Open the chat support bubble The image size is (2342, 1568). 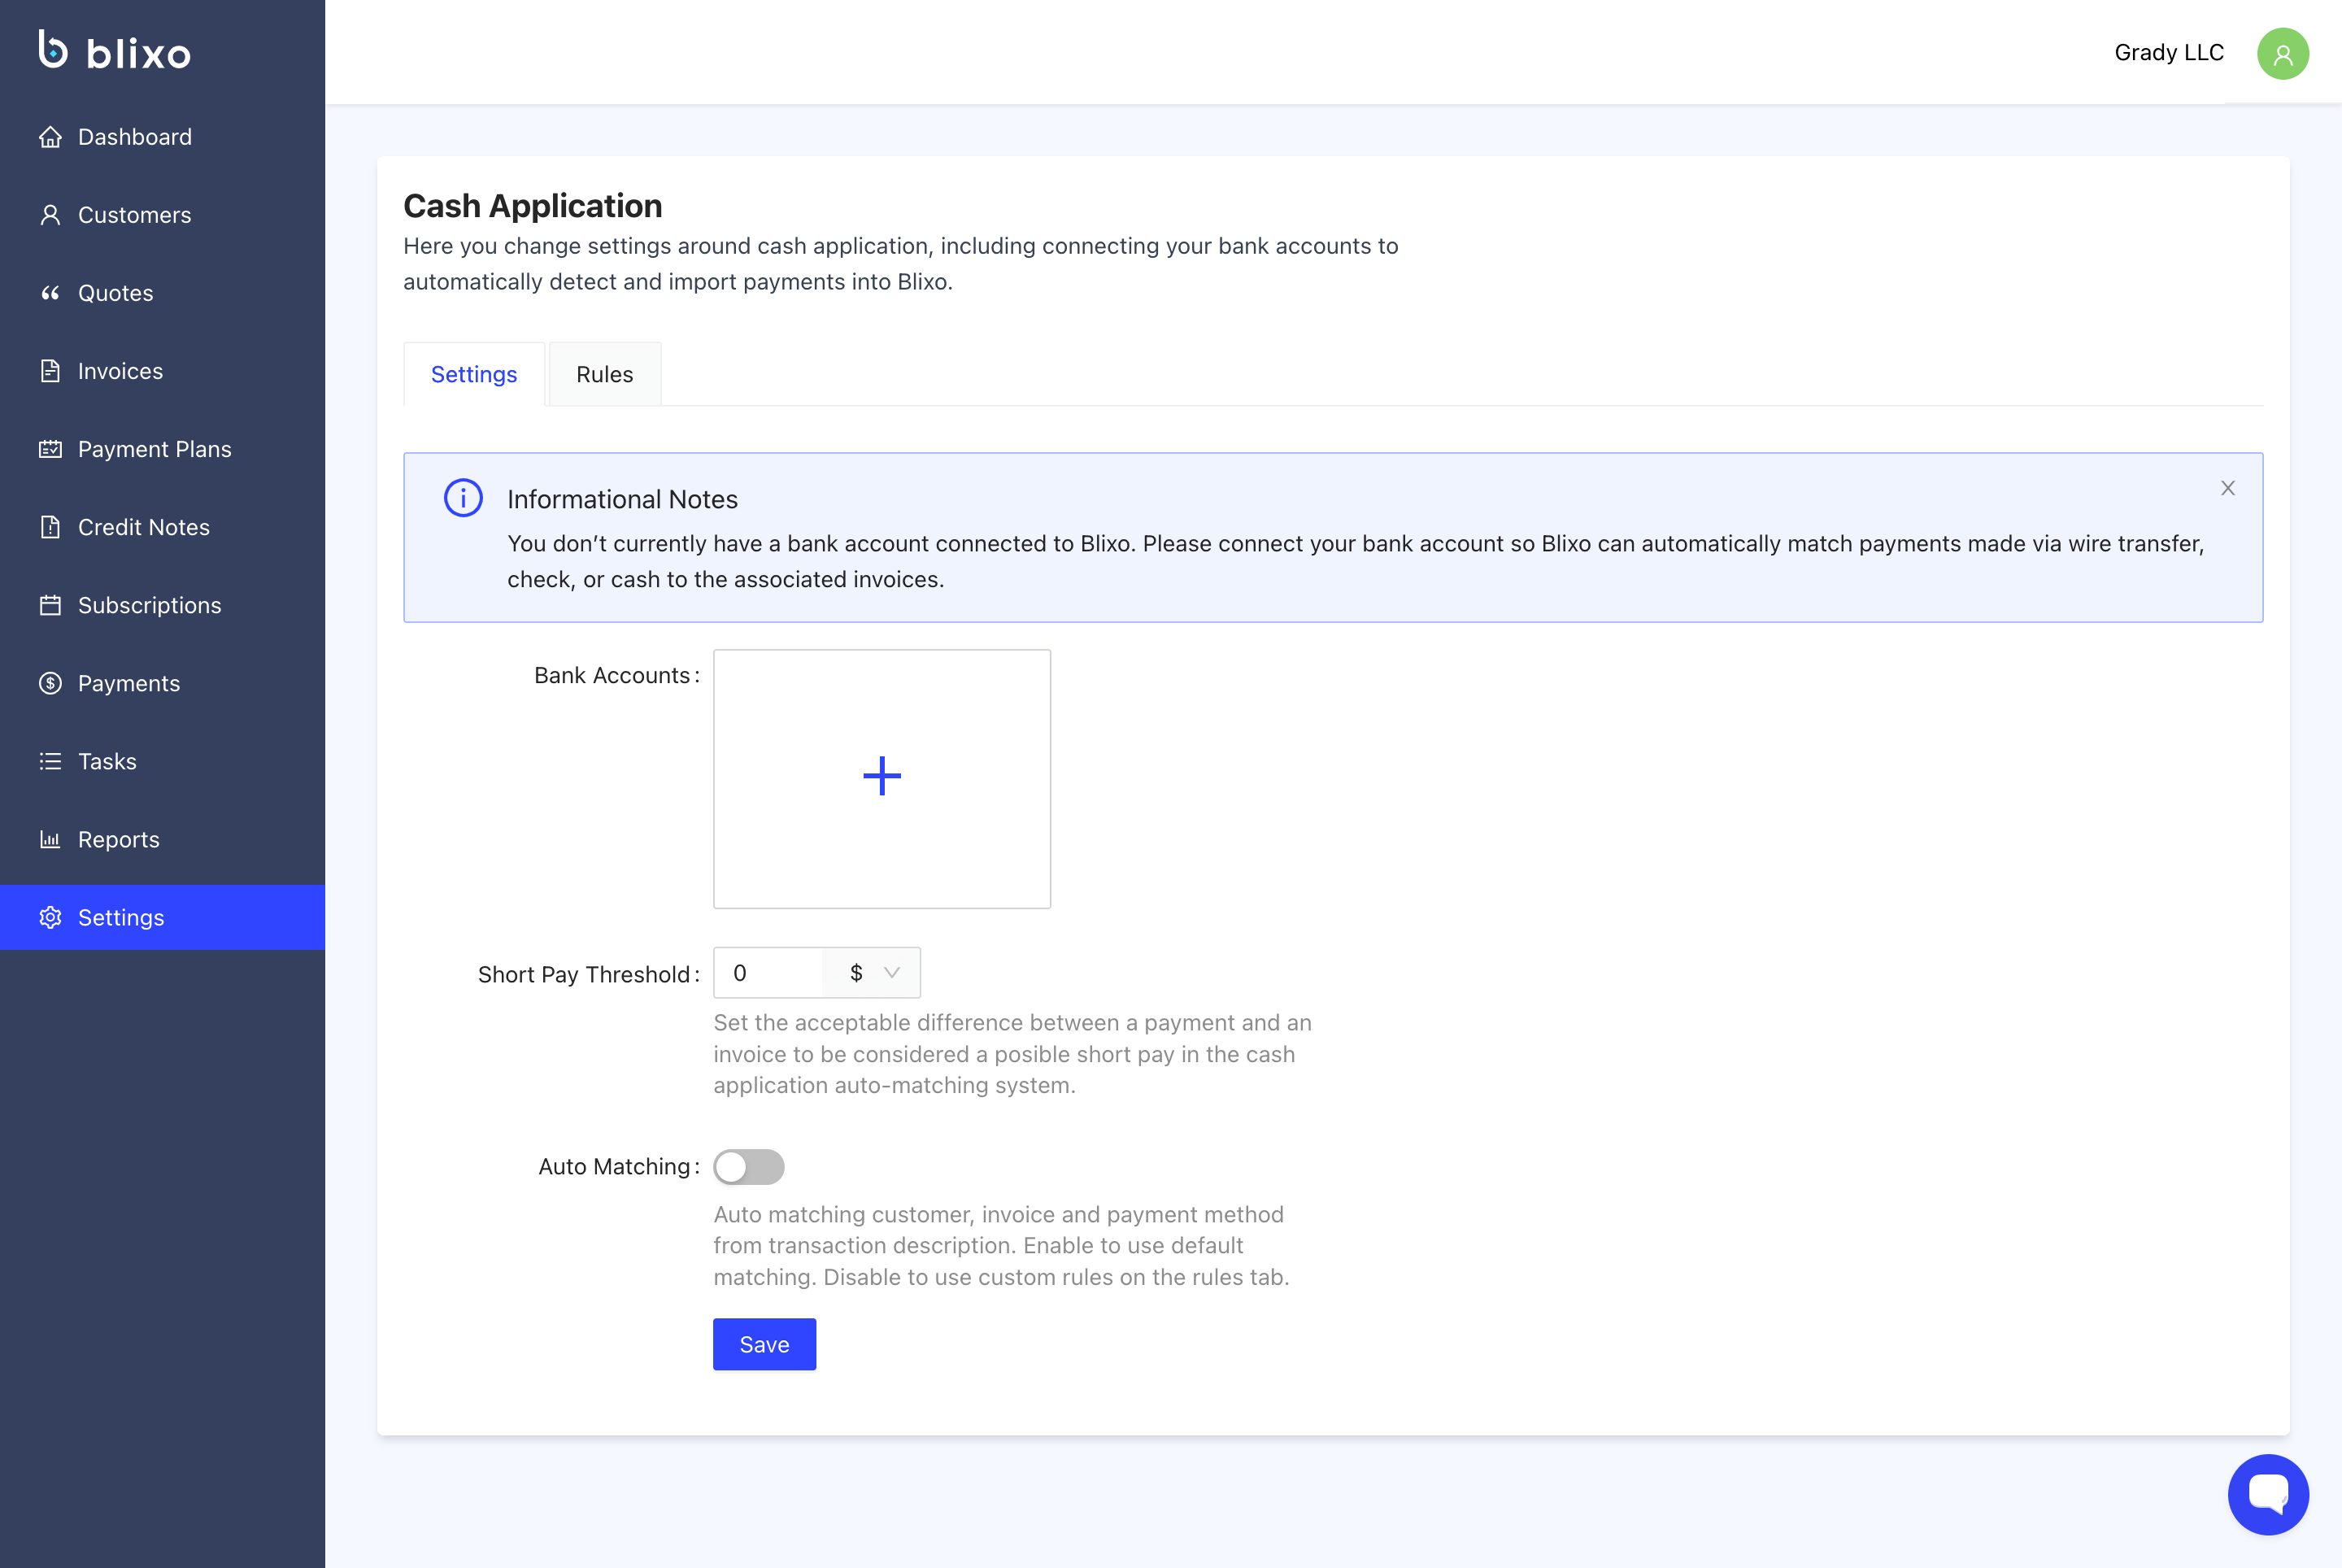click(2267, 1494)
